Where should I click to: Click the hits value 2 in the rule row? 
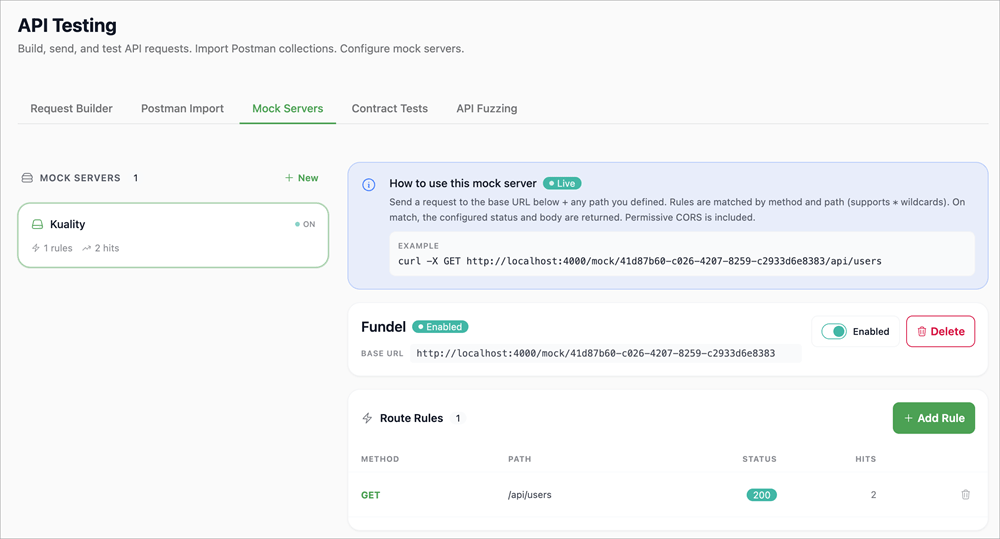click(874, 495)
